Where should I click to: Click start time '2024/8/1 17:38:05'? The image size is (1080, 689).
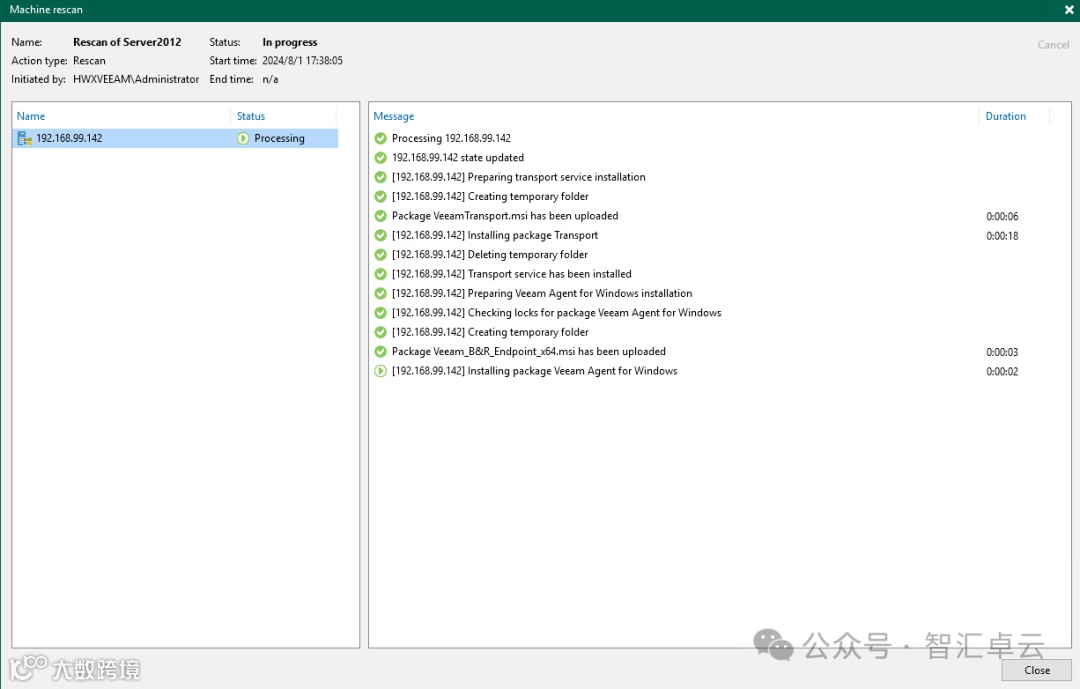(302, 61)
